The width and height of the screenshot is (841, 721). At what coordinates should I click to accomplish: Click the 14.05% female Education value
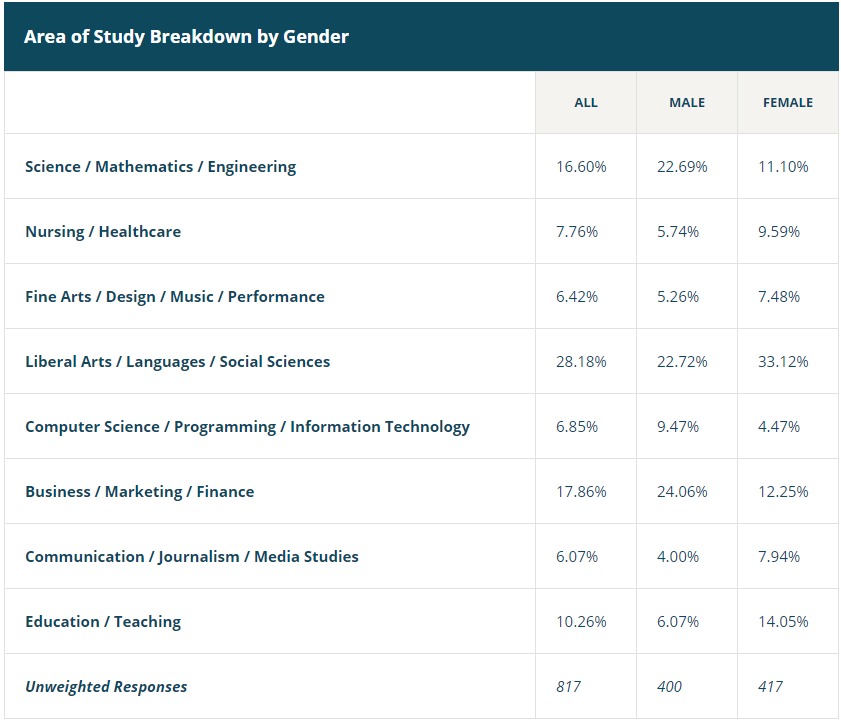(x=783, y=622)
